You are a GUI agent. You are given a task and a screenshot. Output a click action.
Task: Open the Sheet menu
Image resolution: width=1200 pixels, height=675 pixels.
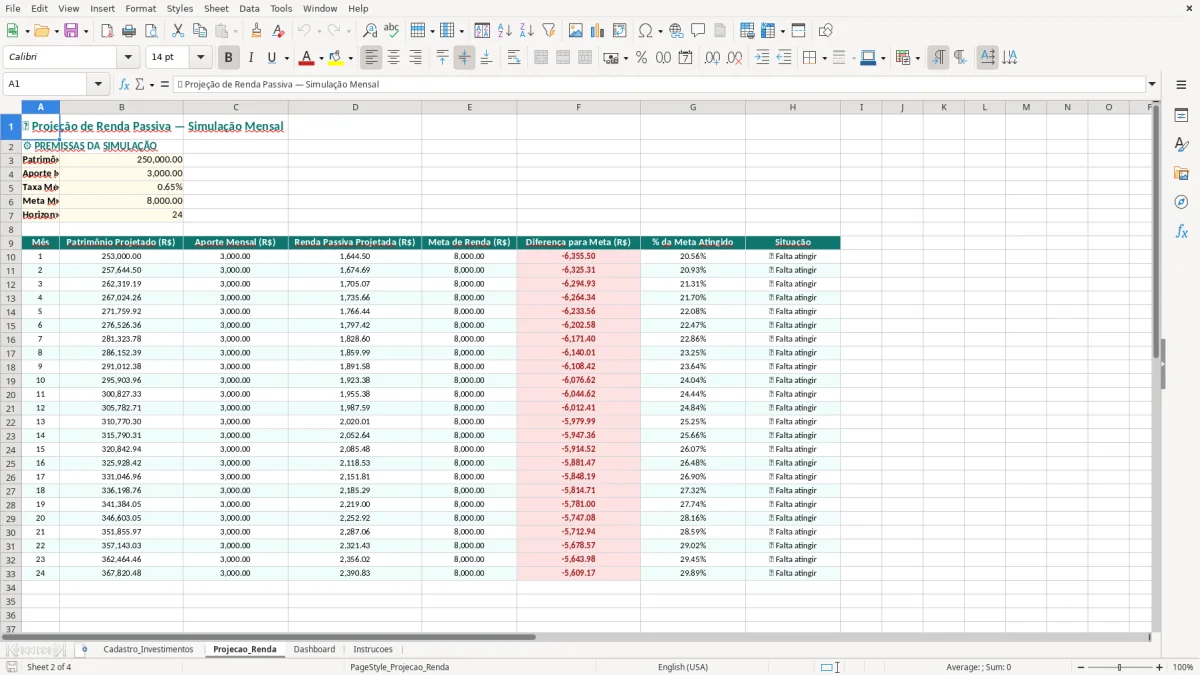coord(216,8)
